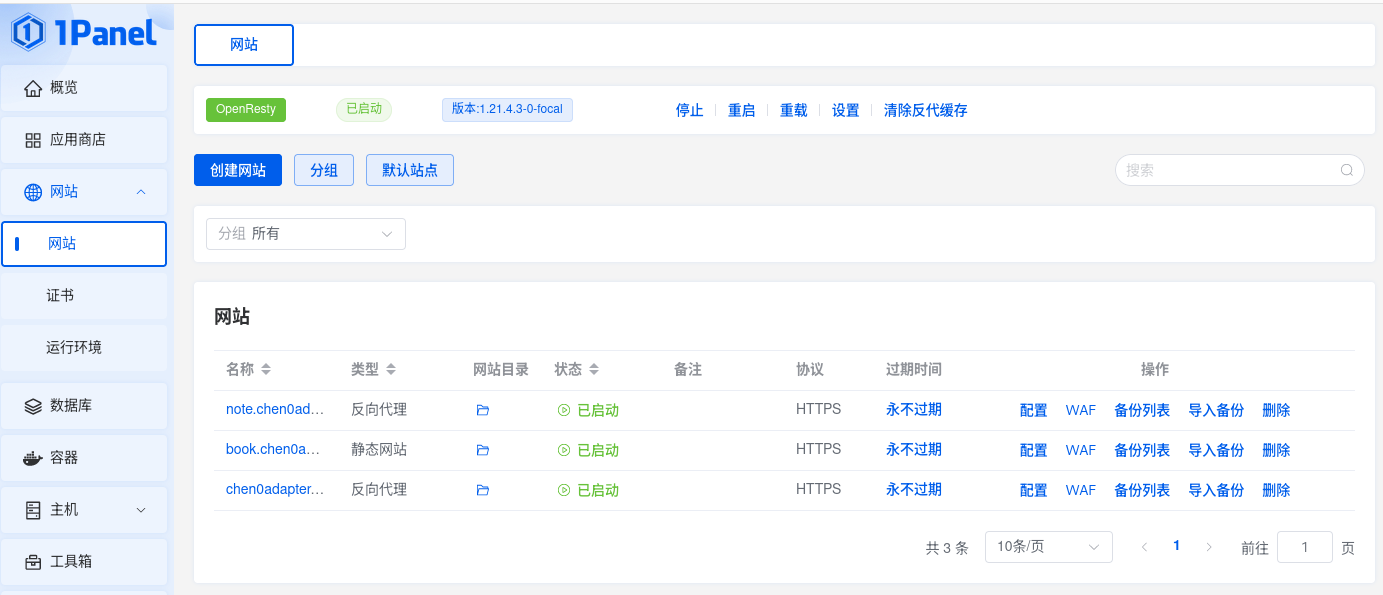Click the 搜索 input field

coord(1240,170)
